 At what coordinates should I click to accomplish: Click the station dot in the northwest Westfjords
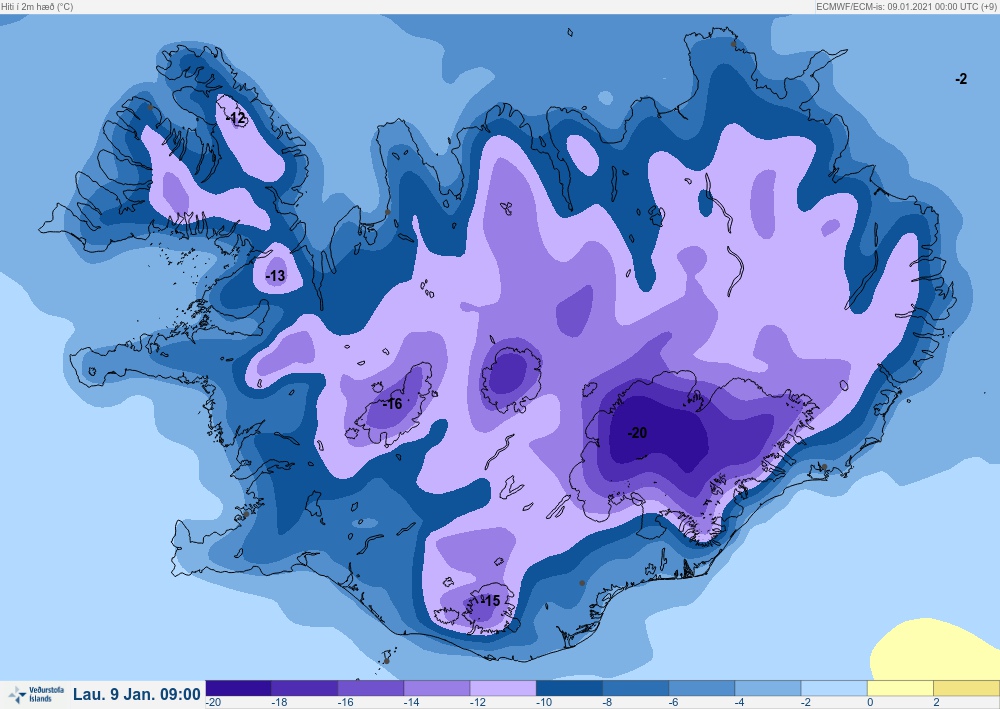(x=150, y=107)
